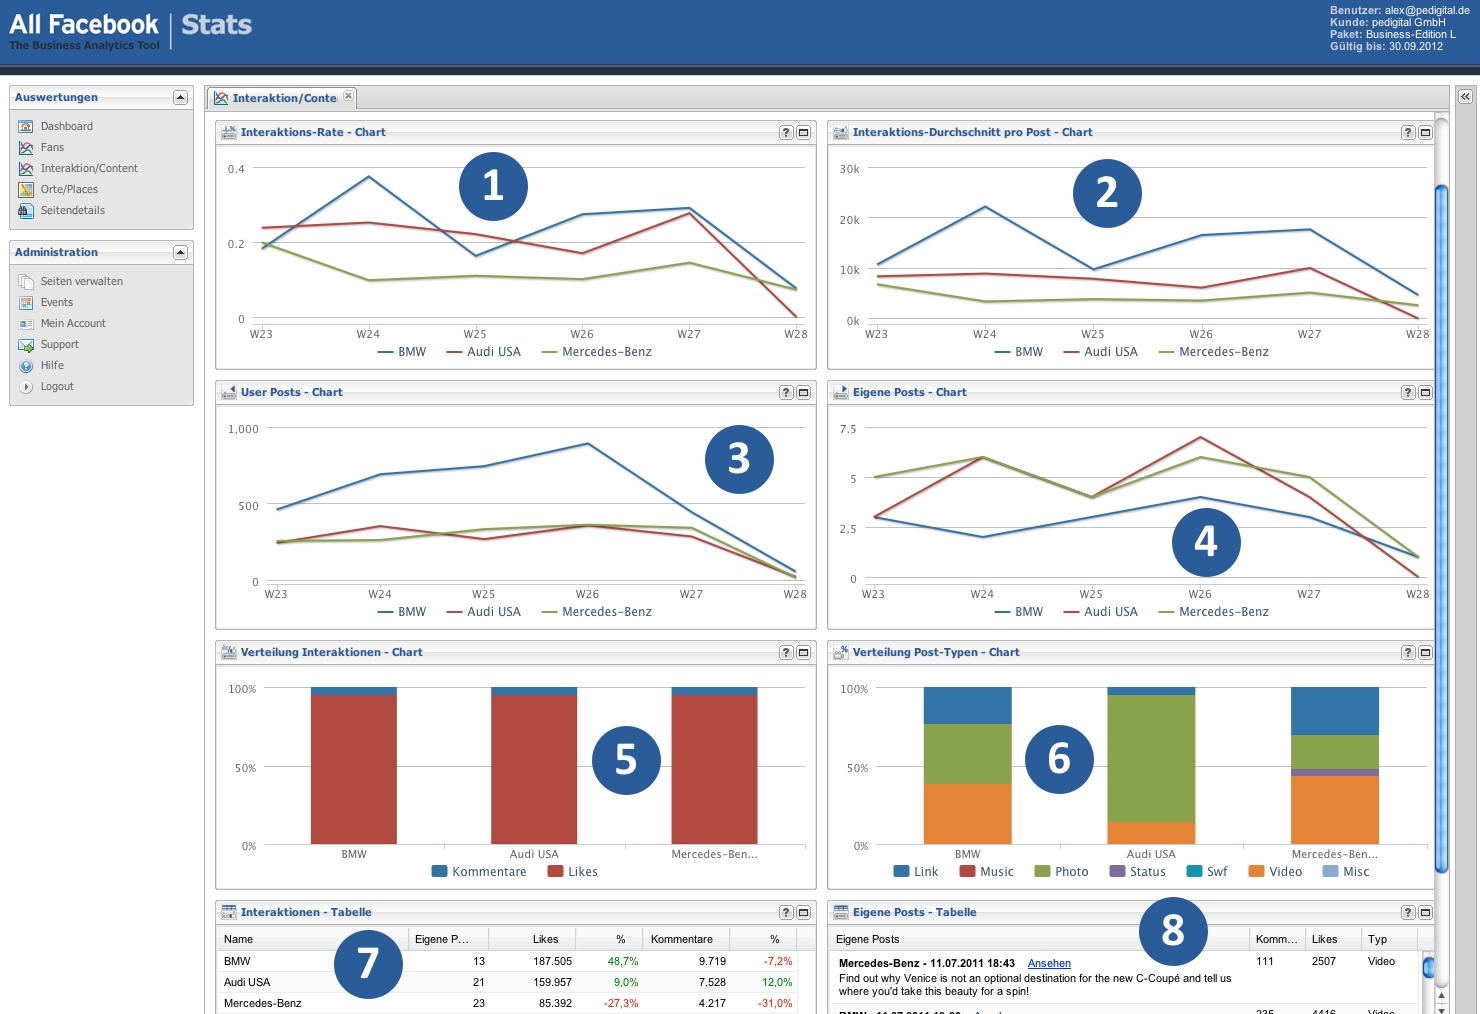
Task: Open the Events page
Action: pos(56,302)
